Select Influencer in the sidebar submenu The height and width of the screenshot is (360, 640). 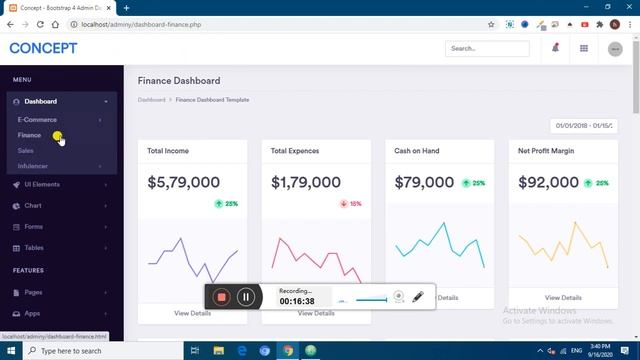coord(33,166)
